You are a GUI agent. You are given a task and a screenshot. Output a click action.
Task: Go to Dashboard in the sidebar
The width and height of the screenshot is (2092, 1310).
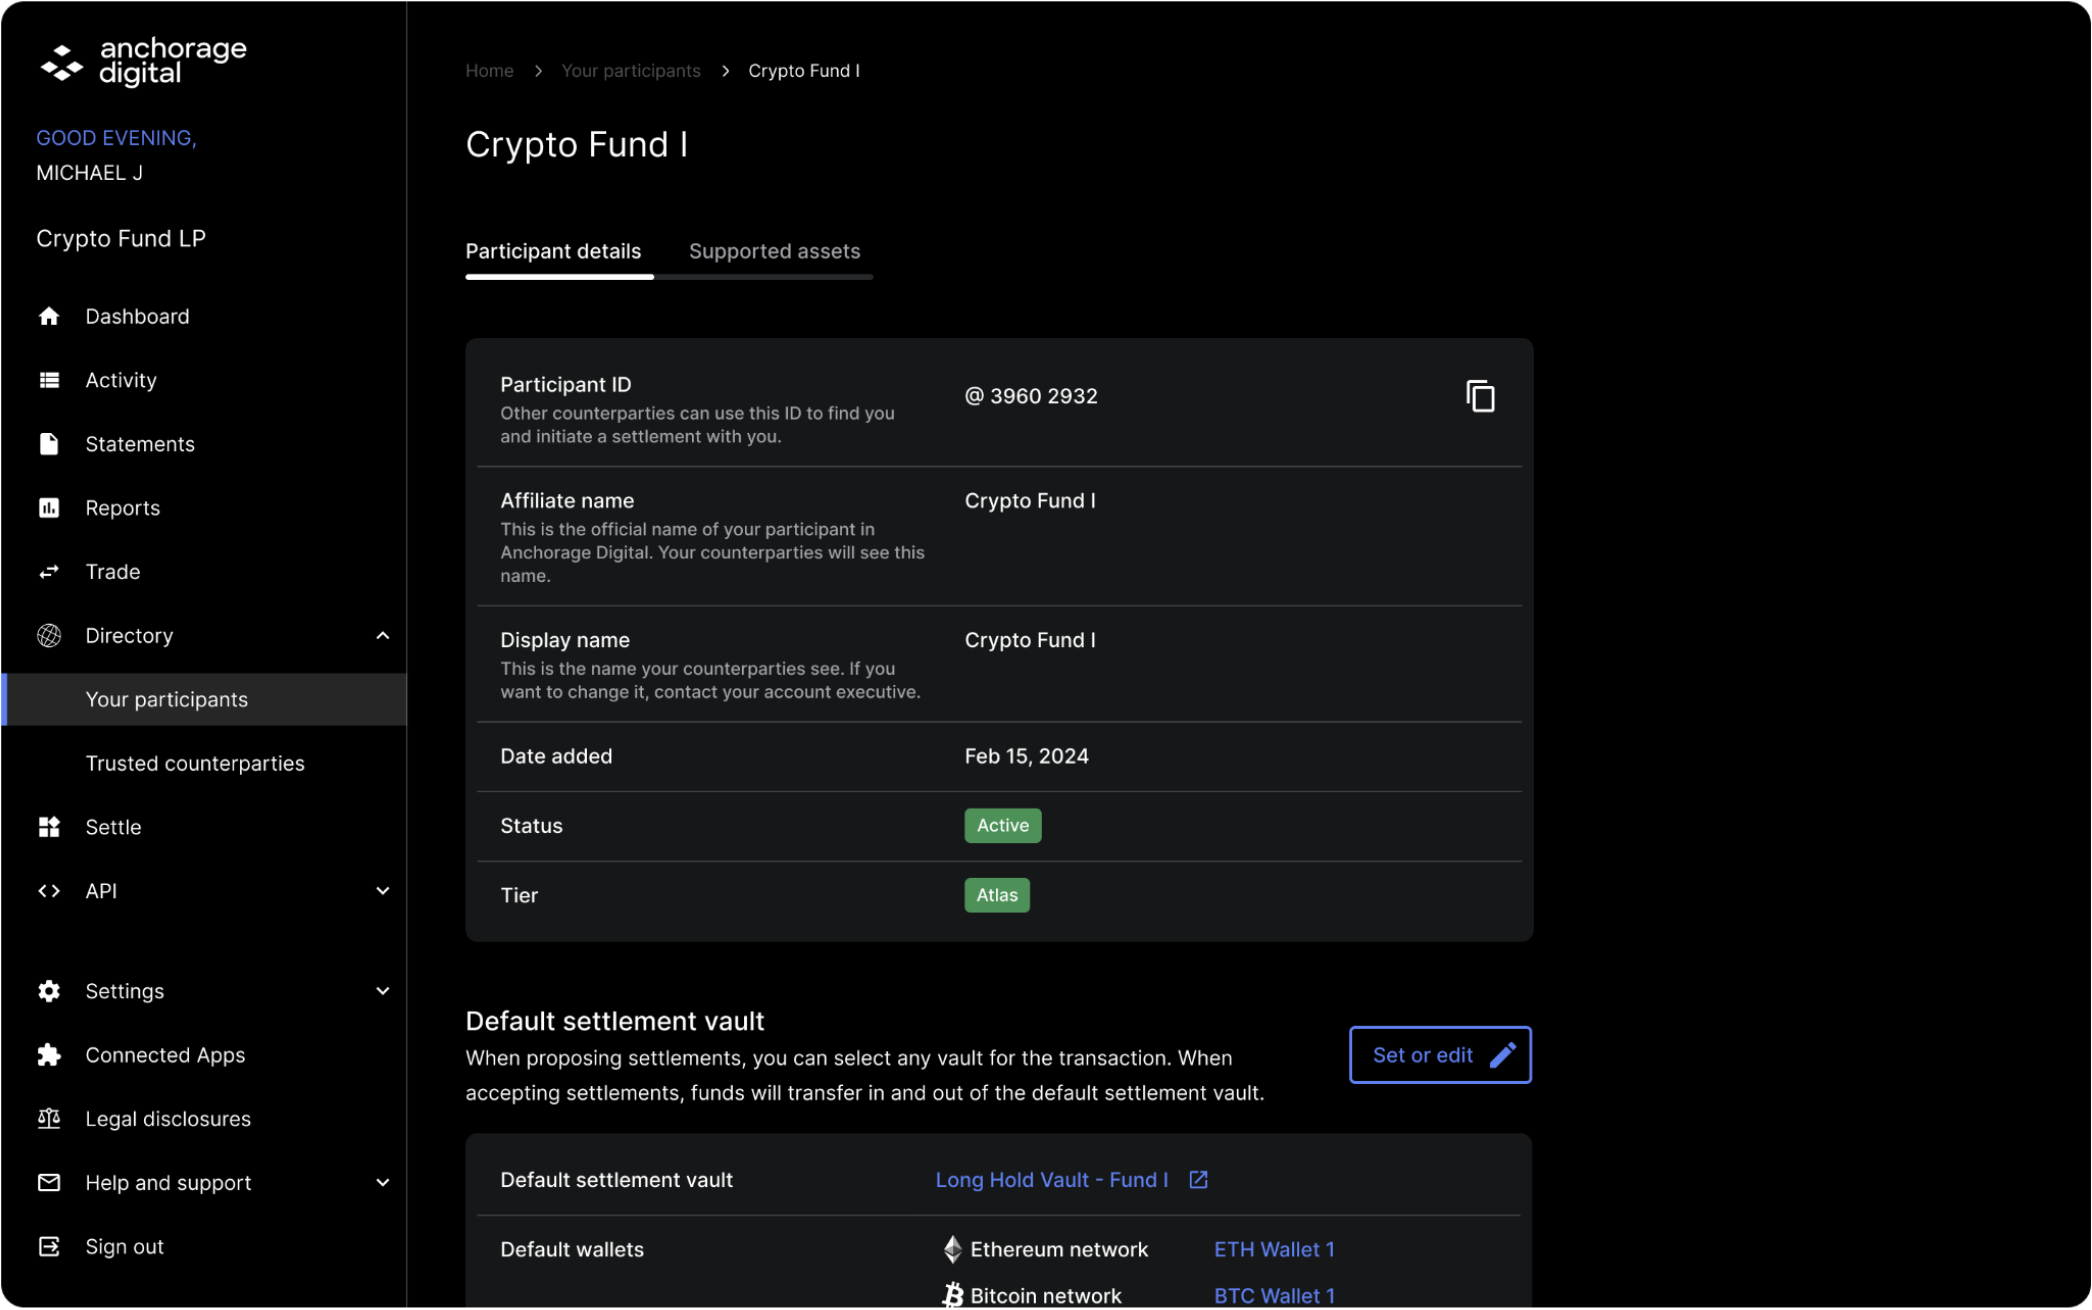138,317
